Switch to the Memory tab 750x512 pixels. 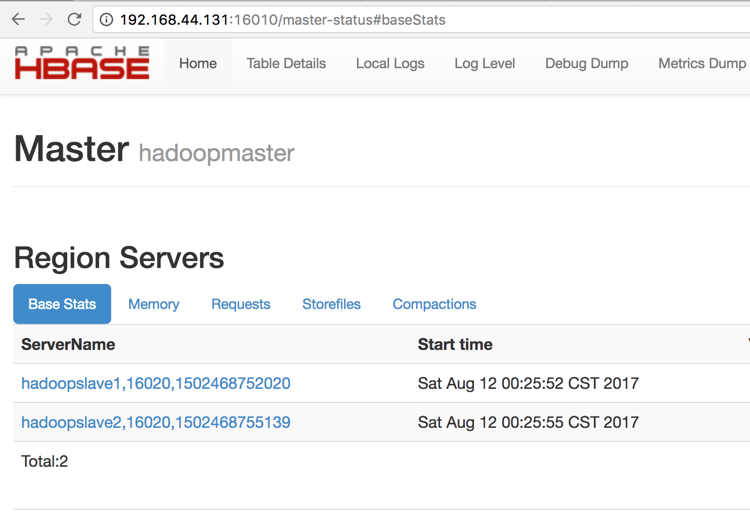click(x=153, y=304)
